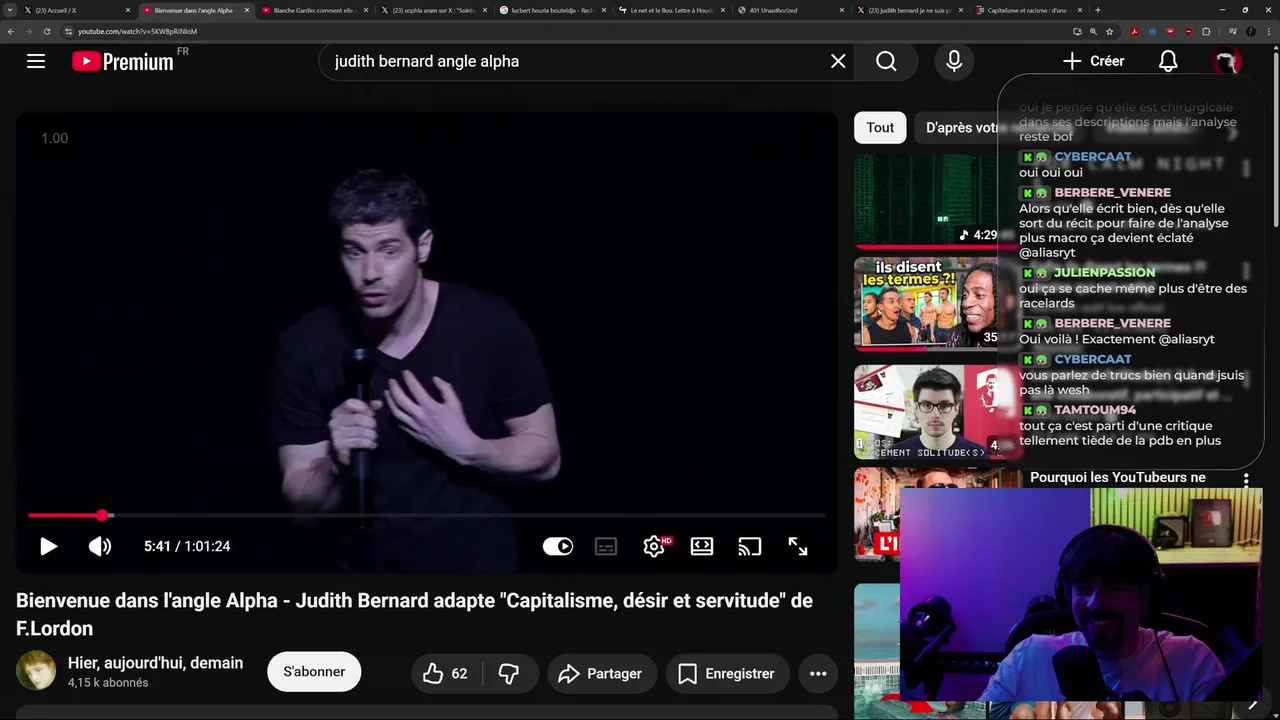Viewport: 1280px width, 720px height.
Task: Switch to theater mode
Action: (x=702, y=546)
